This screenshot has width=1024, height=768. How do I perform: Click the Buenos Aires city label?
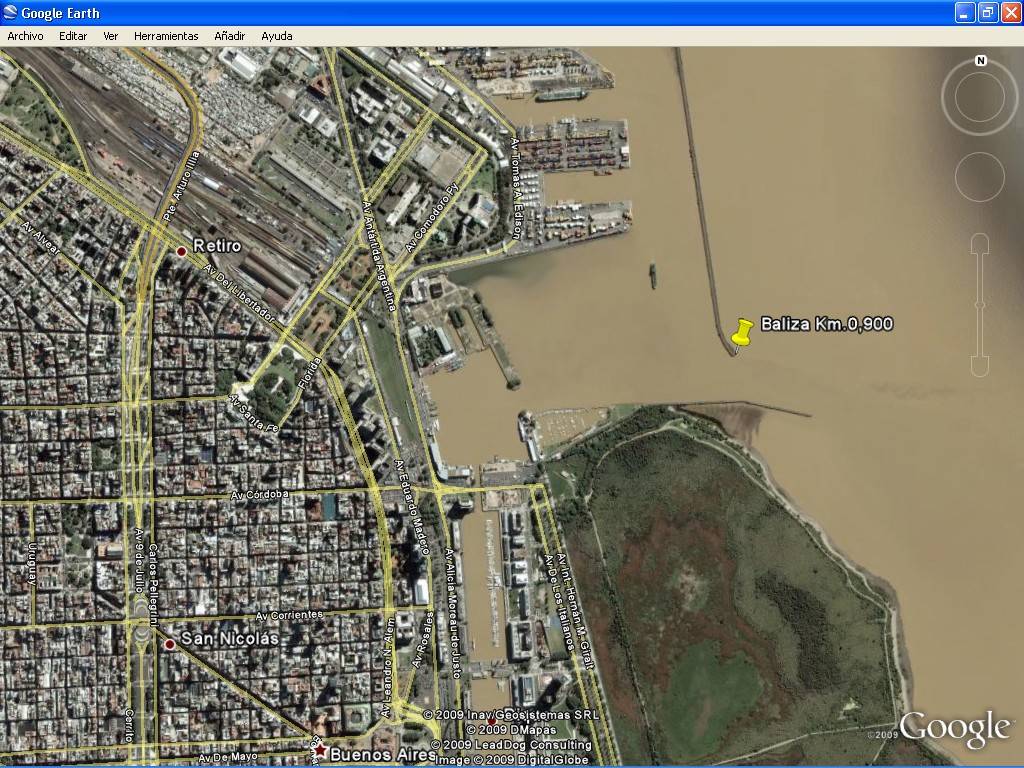click(x=383, y=754)
